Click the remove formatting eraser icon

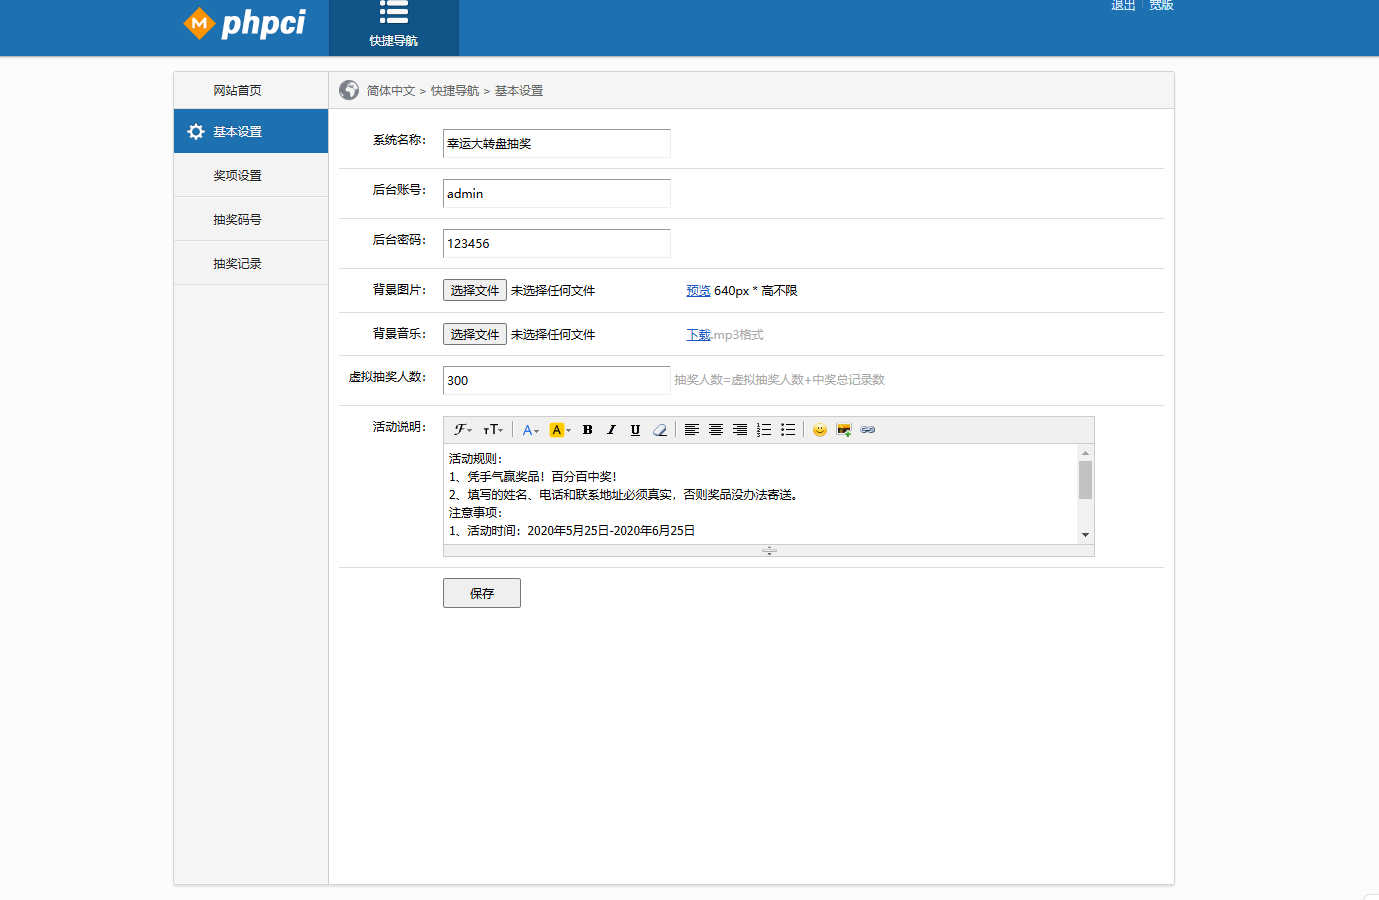[x=661, y=429]
